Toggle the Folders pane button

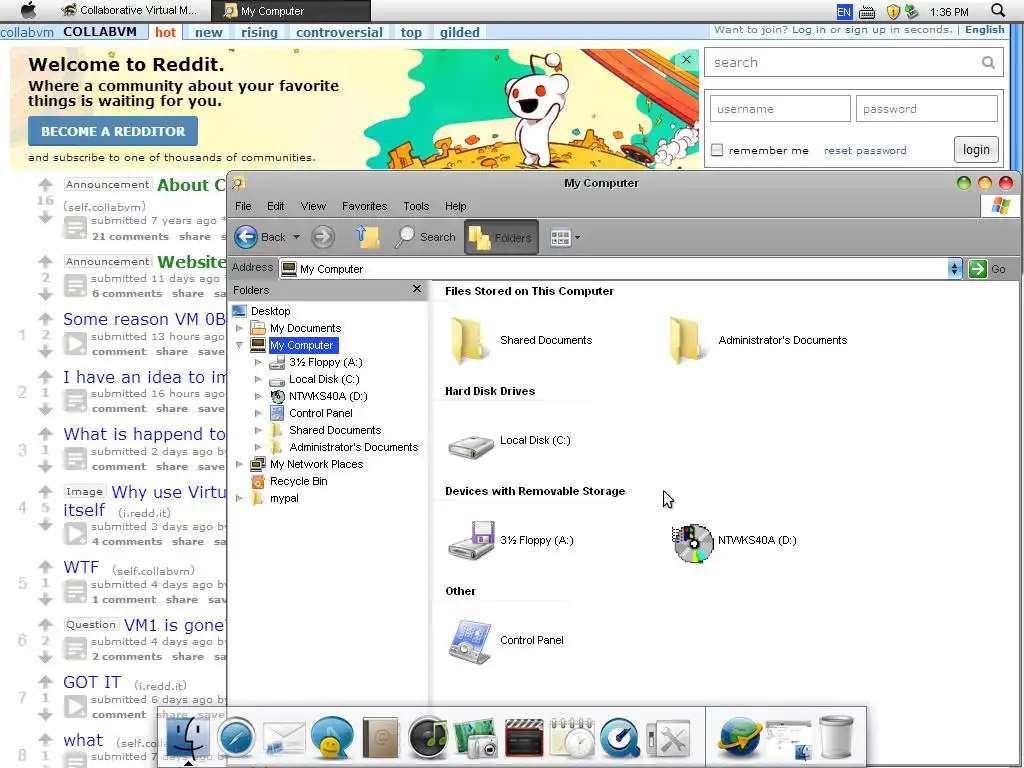(x=501, y=237)
